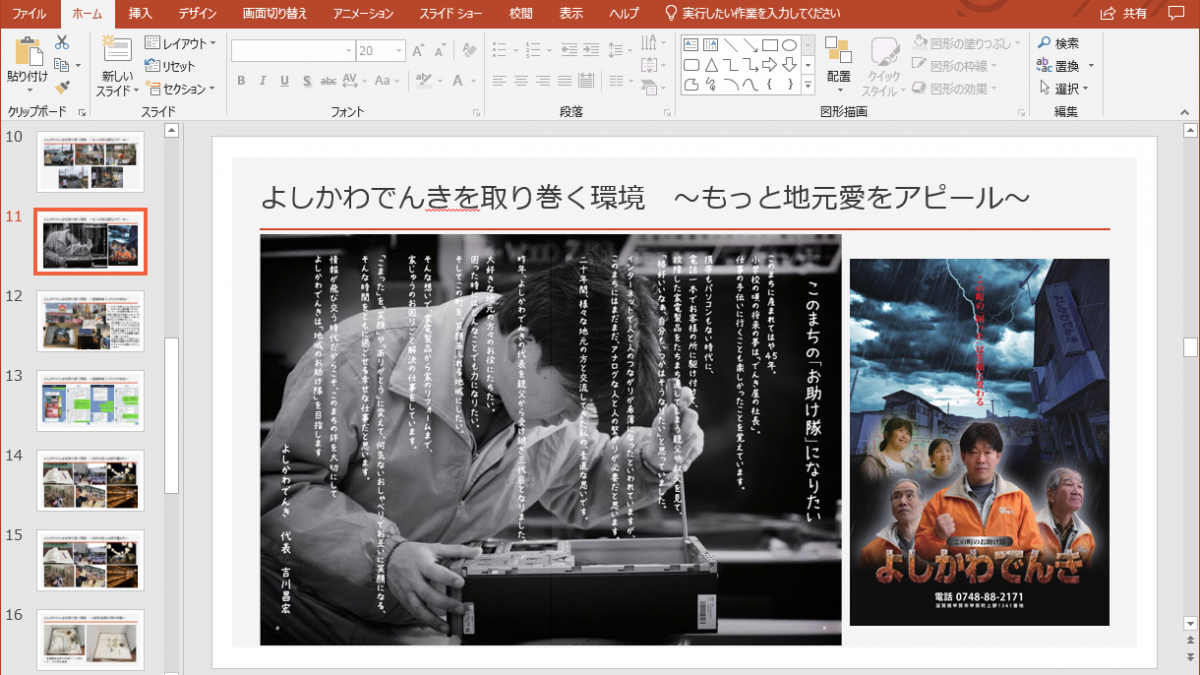Select the Format Painter brush icon
The image size is (1200, 675).
[x=62, y=88]
